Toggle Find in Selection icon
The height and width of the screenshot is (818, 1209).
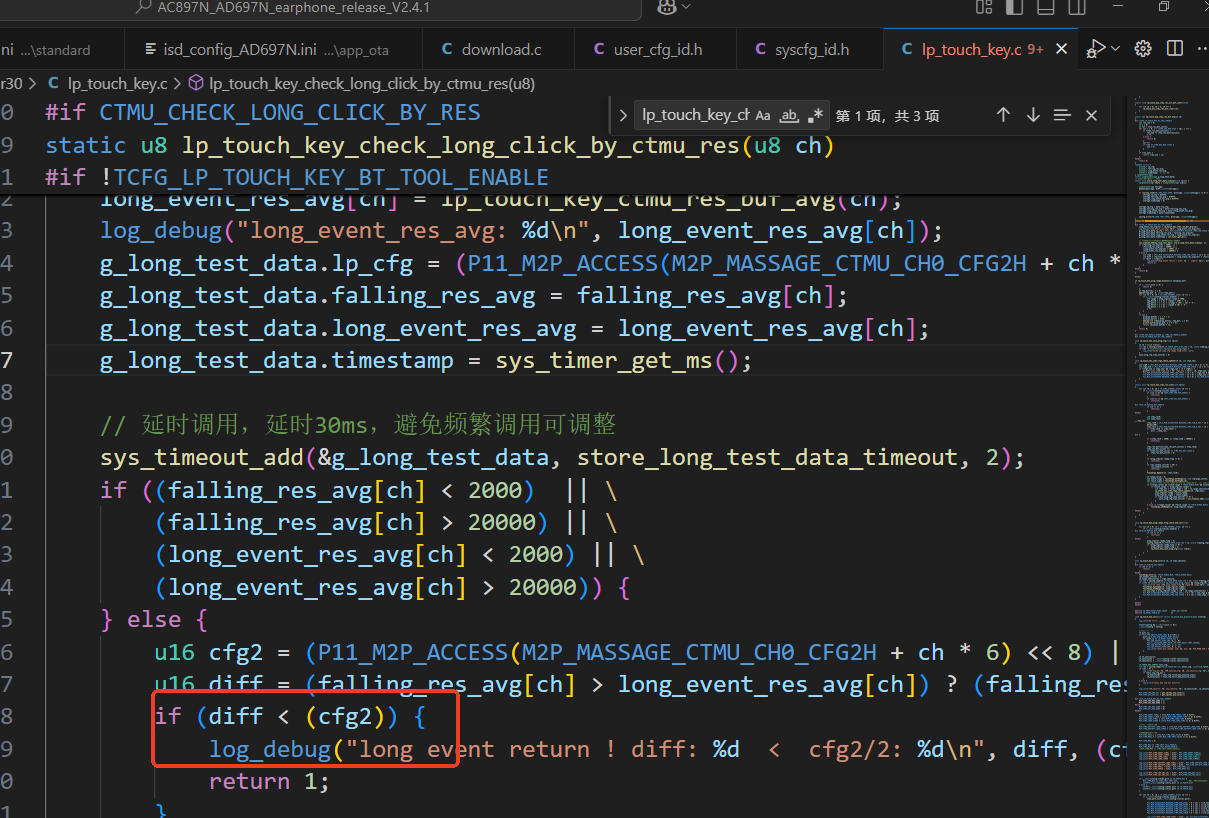(x=1062, y=115)
